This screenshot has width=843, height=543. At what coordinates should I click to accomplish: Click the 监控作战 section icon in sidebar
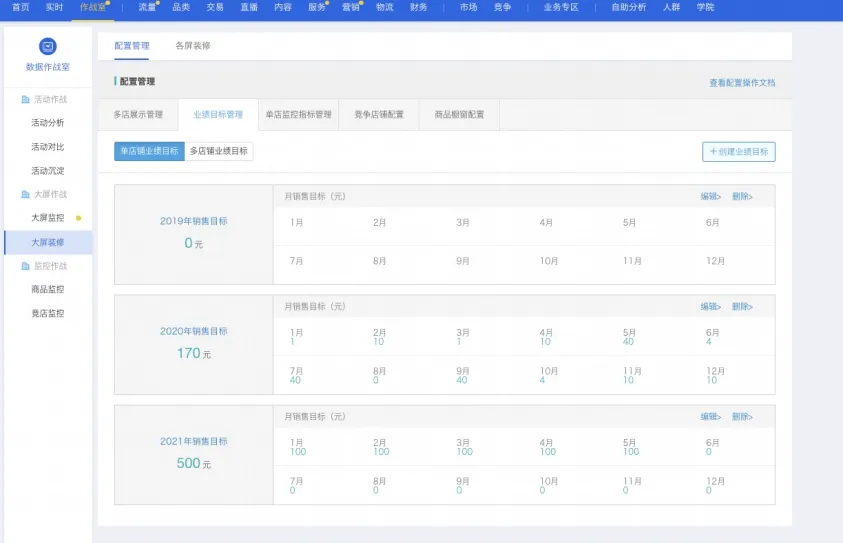[x=25, y=266]
